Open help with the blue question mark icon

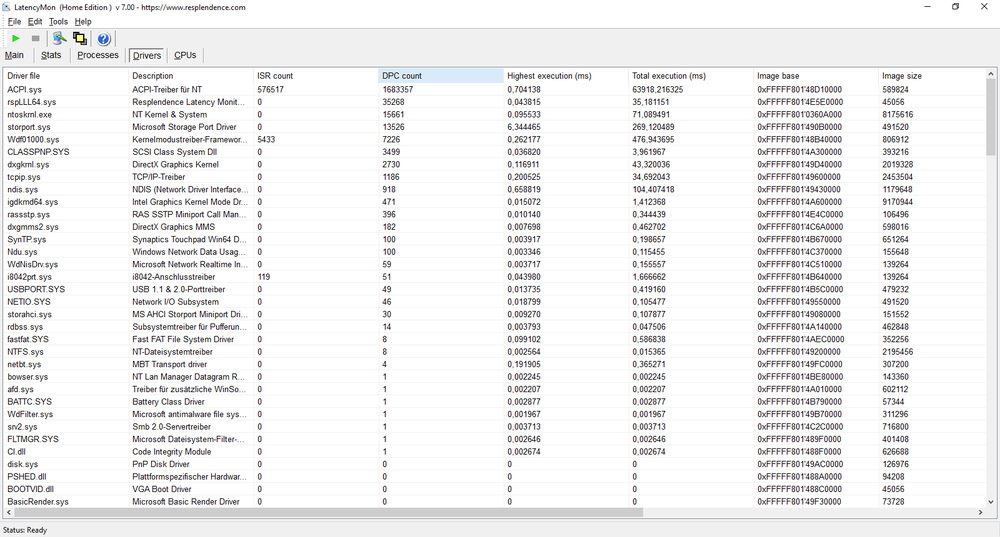[x=104, y=38]
